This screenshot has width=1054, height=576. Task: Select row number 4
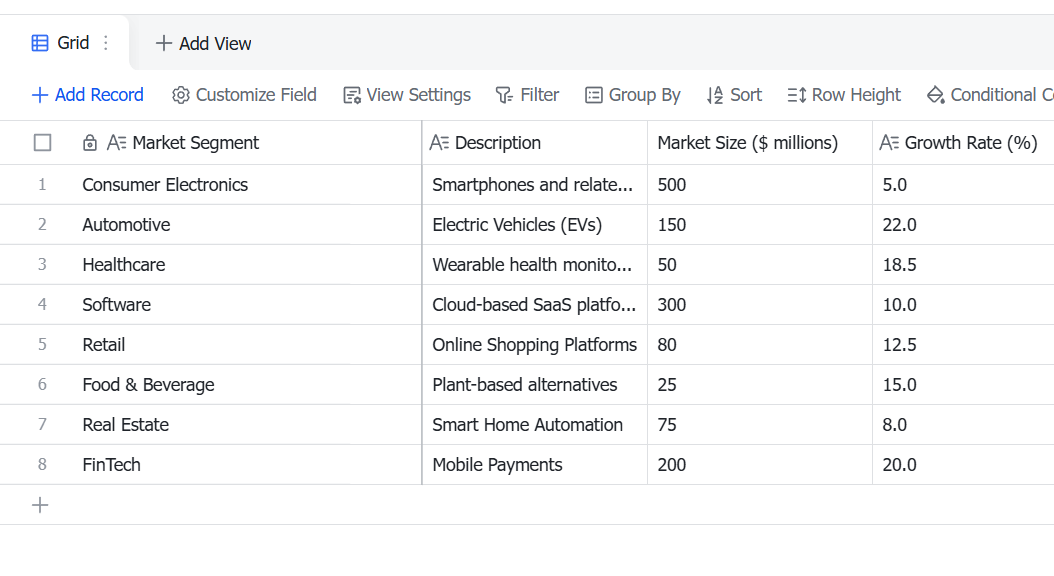coord(42,304)
